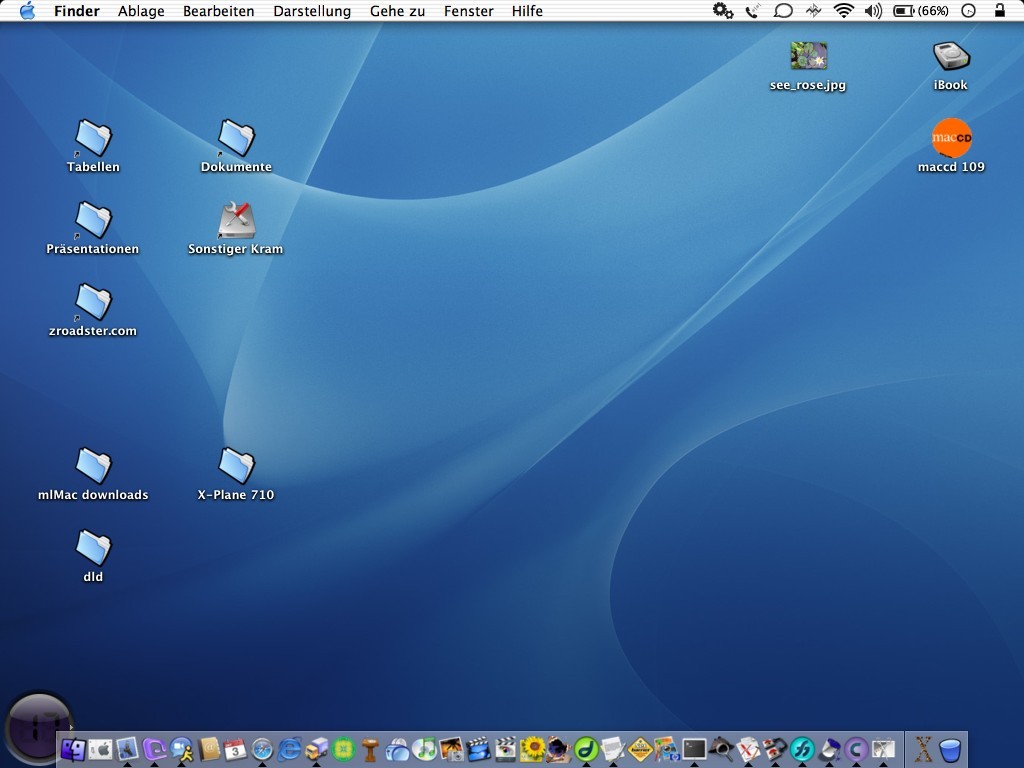The height and width of the screenshot is (768, 1024).
Task: Open iCal from the Dock
Action: 233,750
